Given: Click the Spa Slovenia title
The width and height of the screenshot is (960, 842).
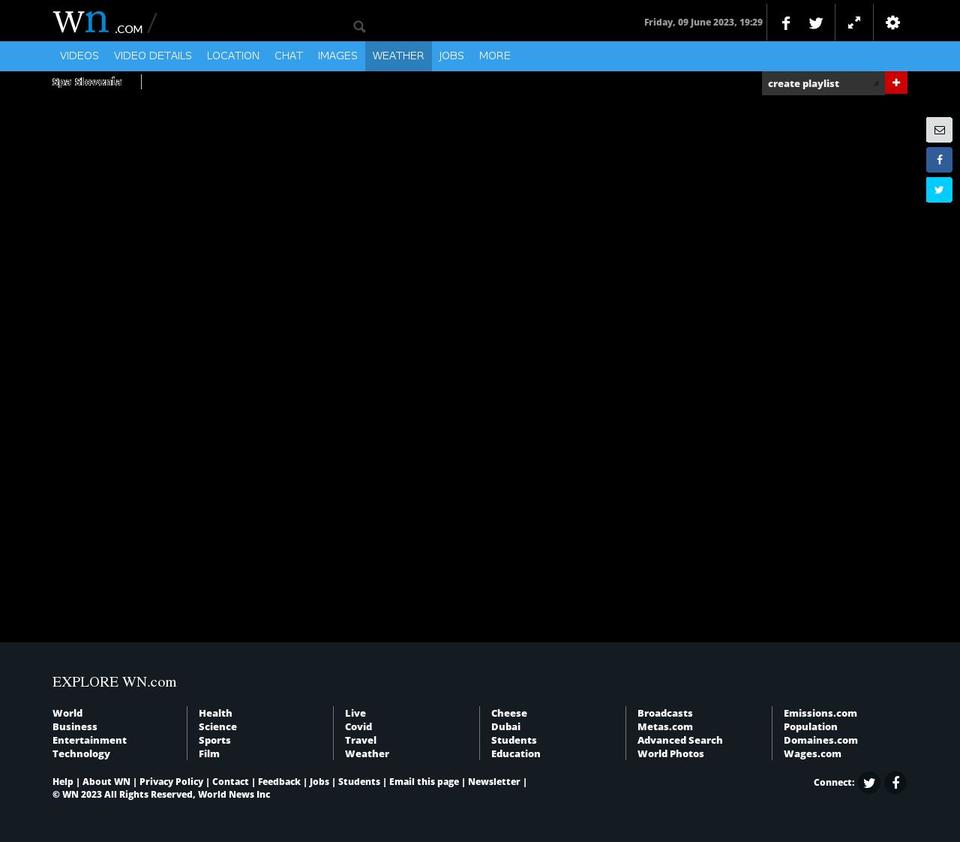Looking at the screenshot, I should tap(87, 82).
